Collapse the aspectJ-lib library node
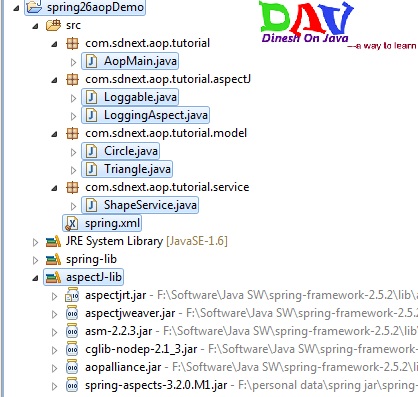Image resolution: width=418 pixels, height=397 pixels. coord(35,278)
